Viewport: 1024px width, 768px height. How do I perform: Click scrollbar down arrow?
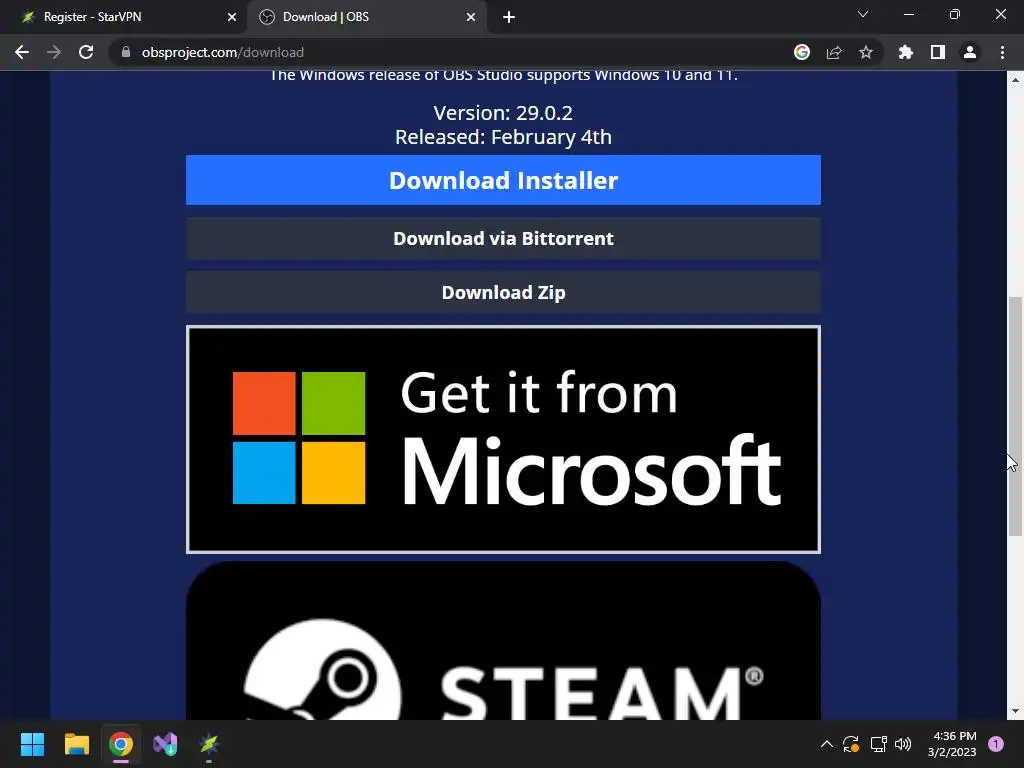click(x=1015, y=711)
